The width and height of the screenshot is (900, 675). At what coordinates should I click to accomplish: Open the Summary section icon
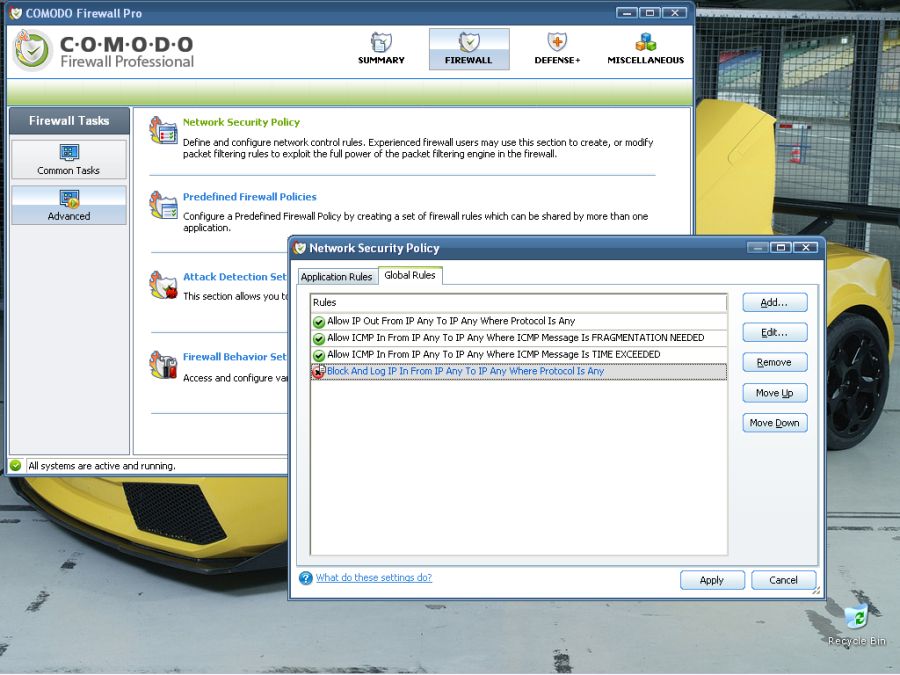tap(381, 43)
